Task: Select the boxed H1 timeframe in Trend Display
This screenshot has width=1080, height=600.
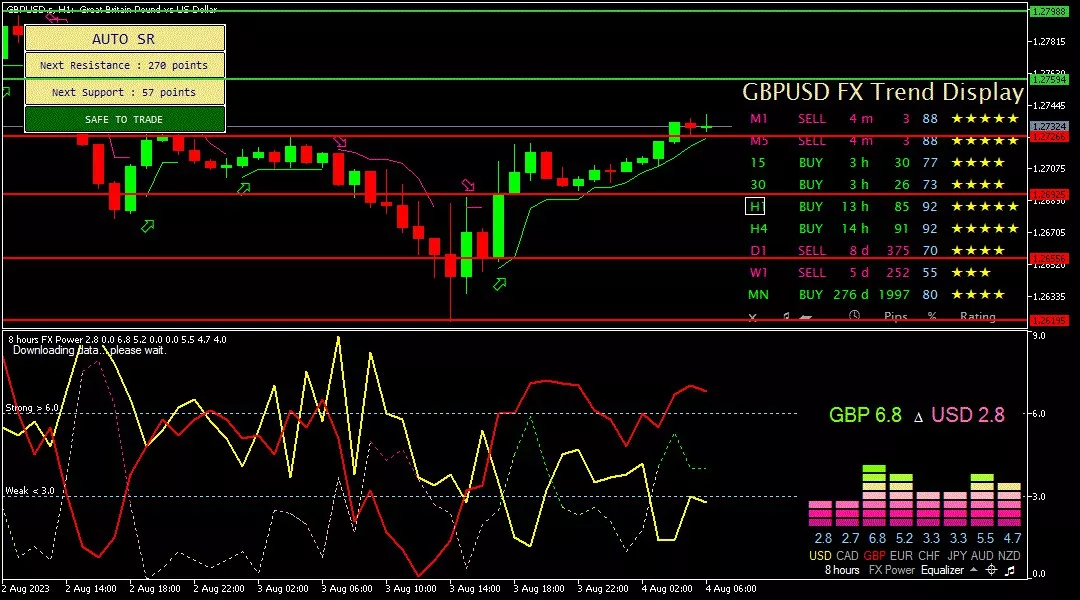Action: (x=755, y=207)
